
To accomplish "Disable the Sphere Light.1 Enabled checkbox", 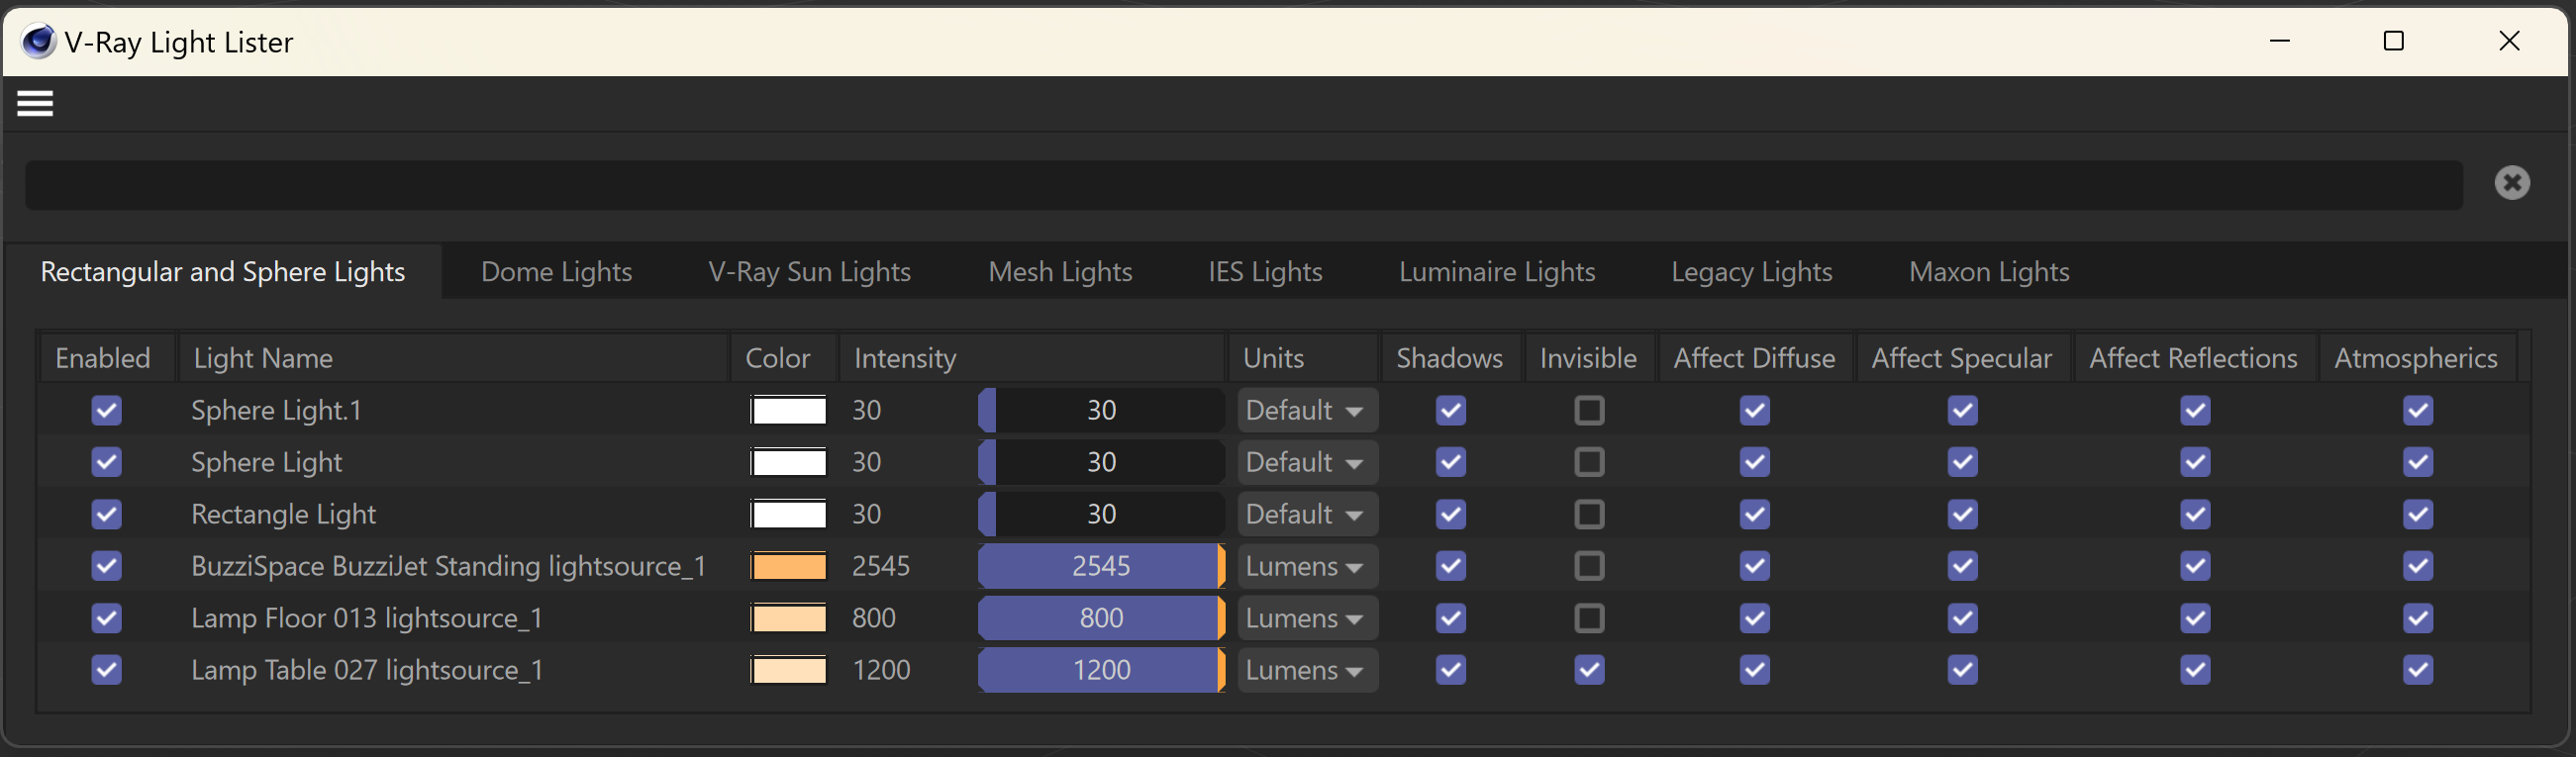I will (106, 410).
